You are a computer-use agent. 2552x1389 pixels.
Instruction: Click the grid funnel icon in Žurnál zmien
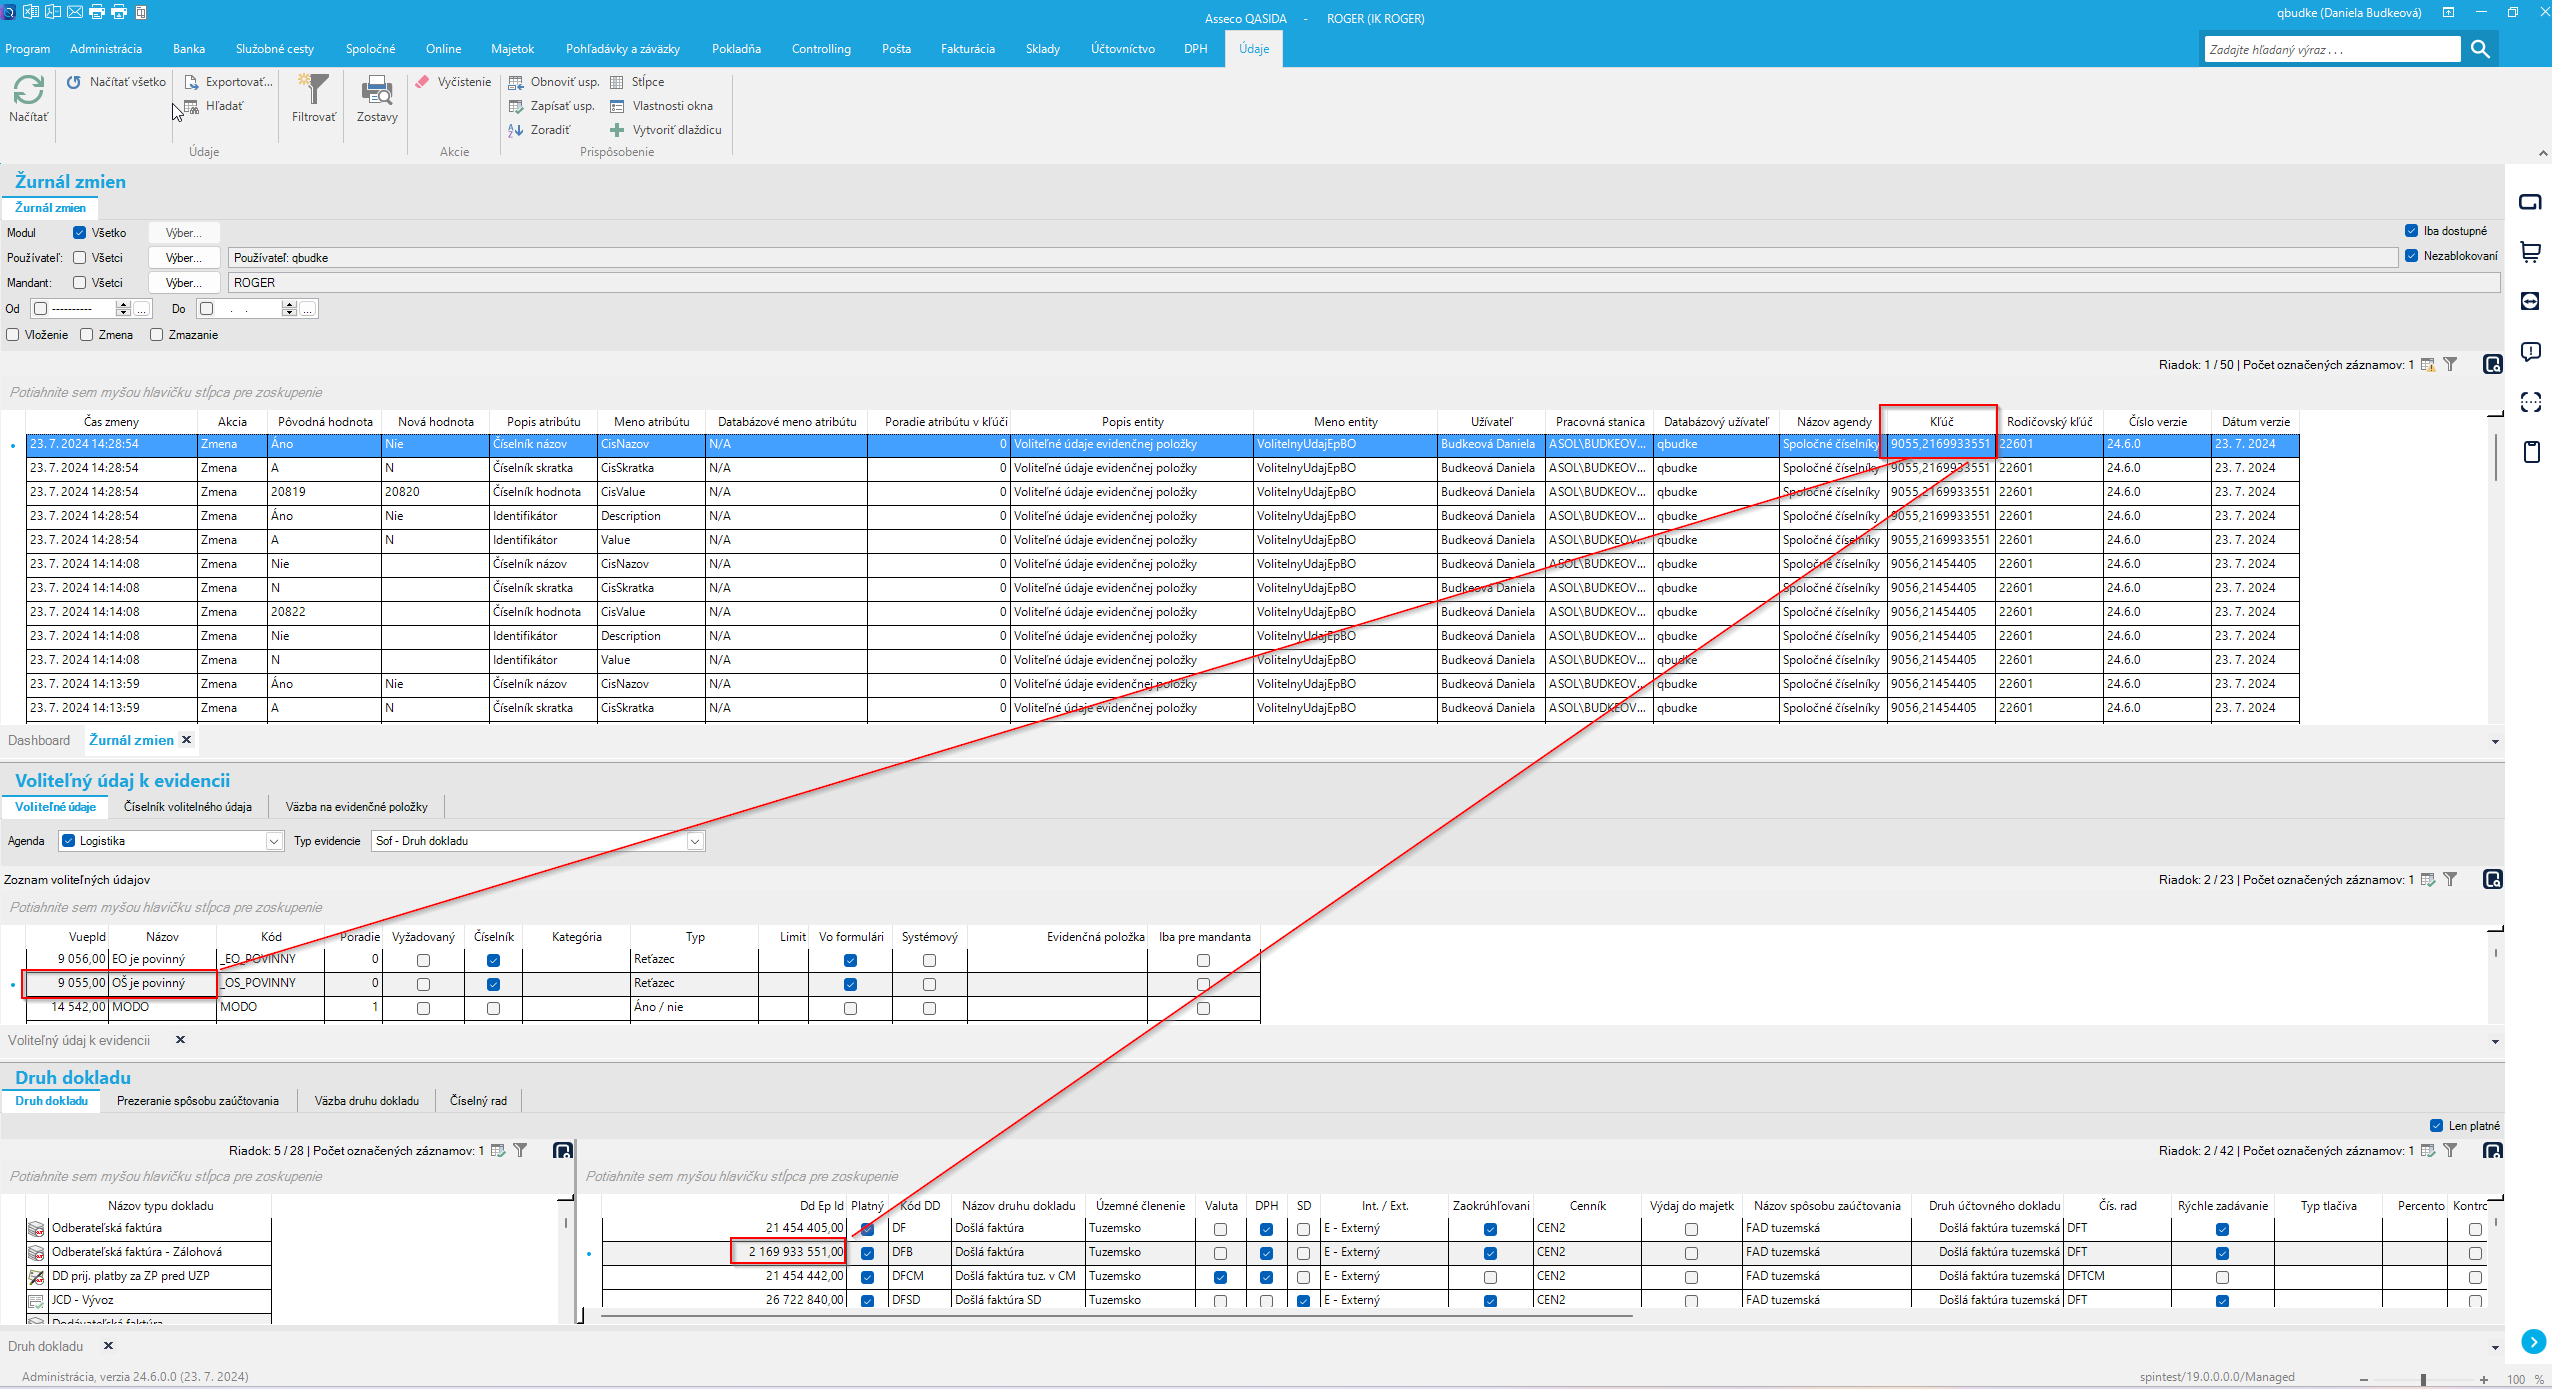click(2450, 365)
